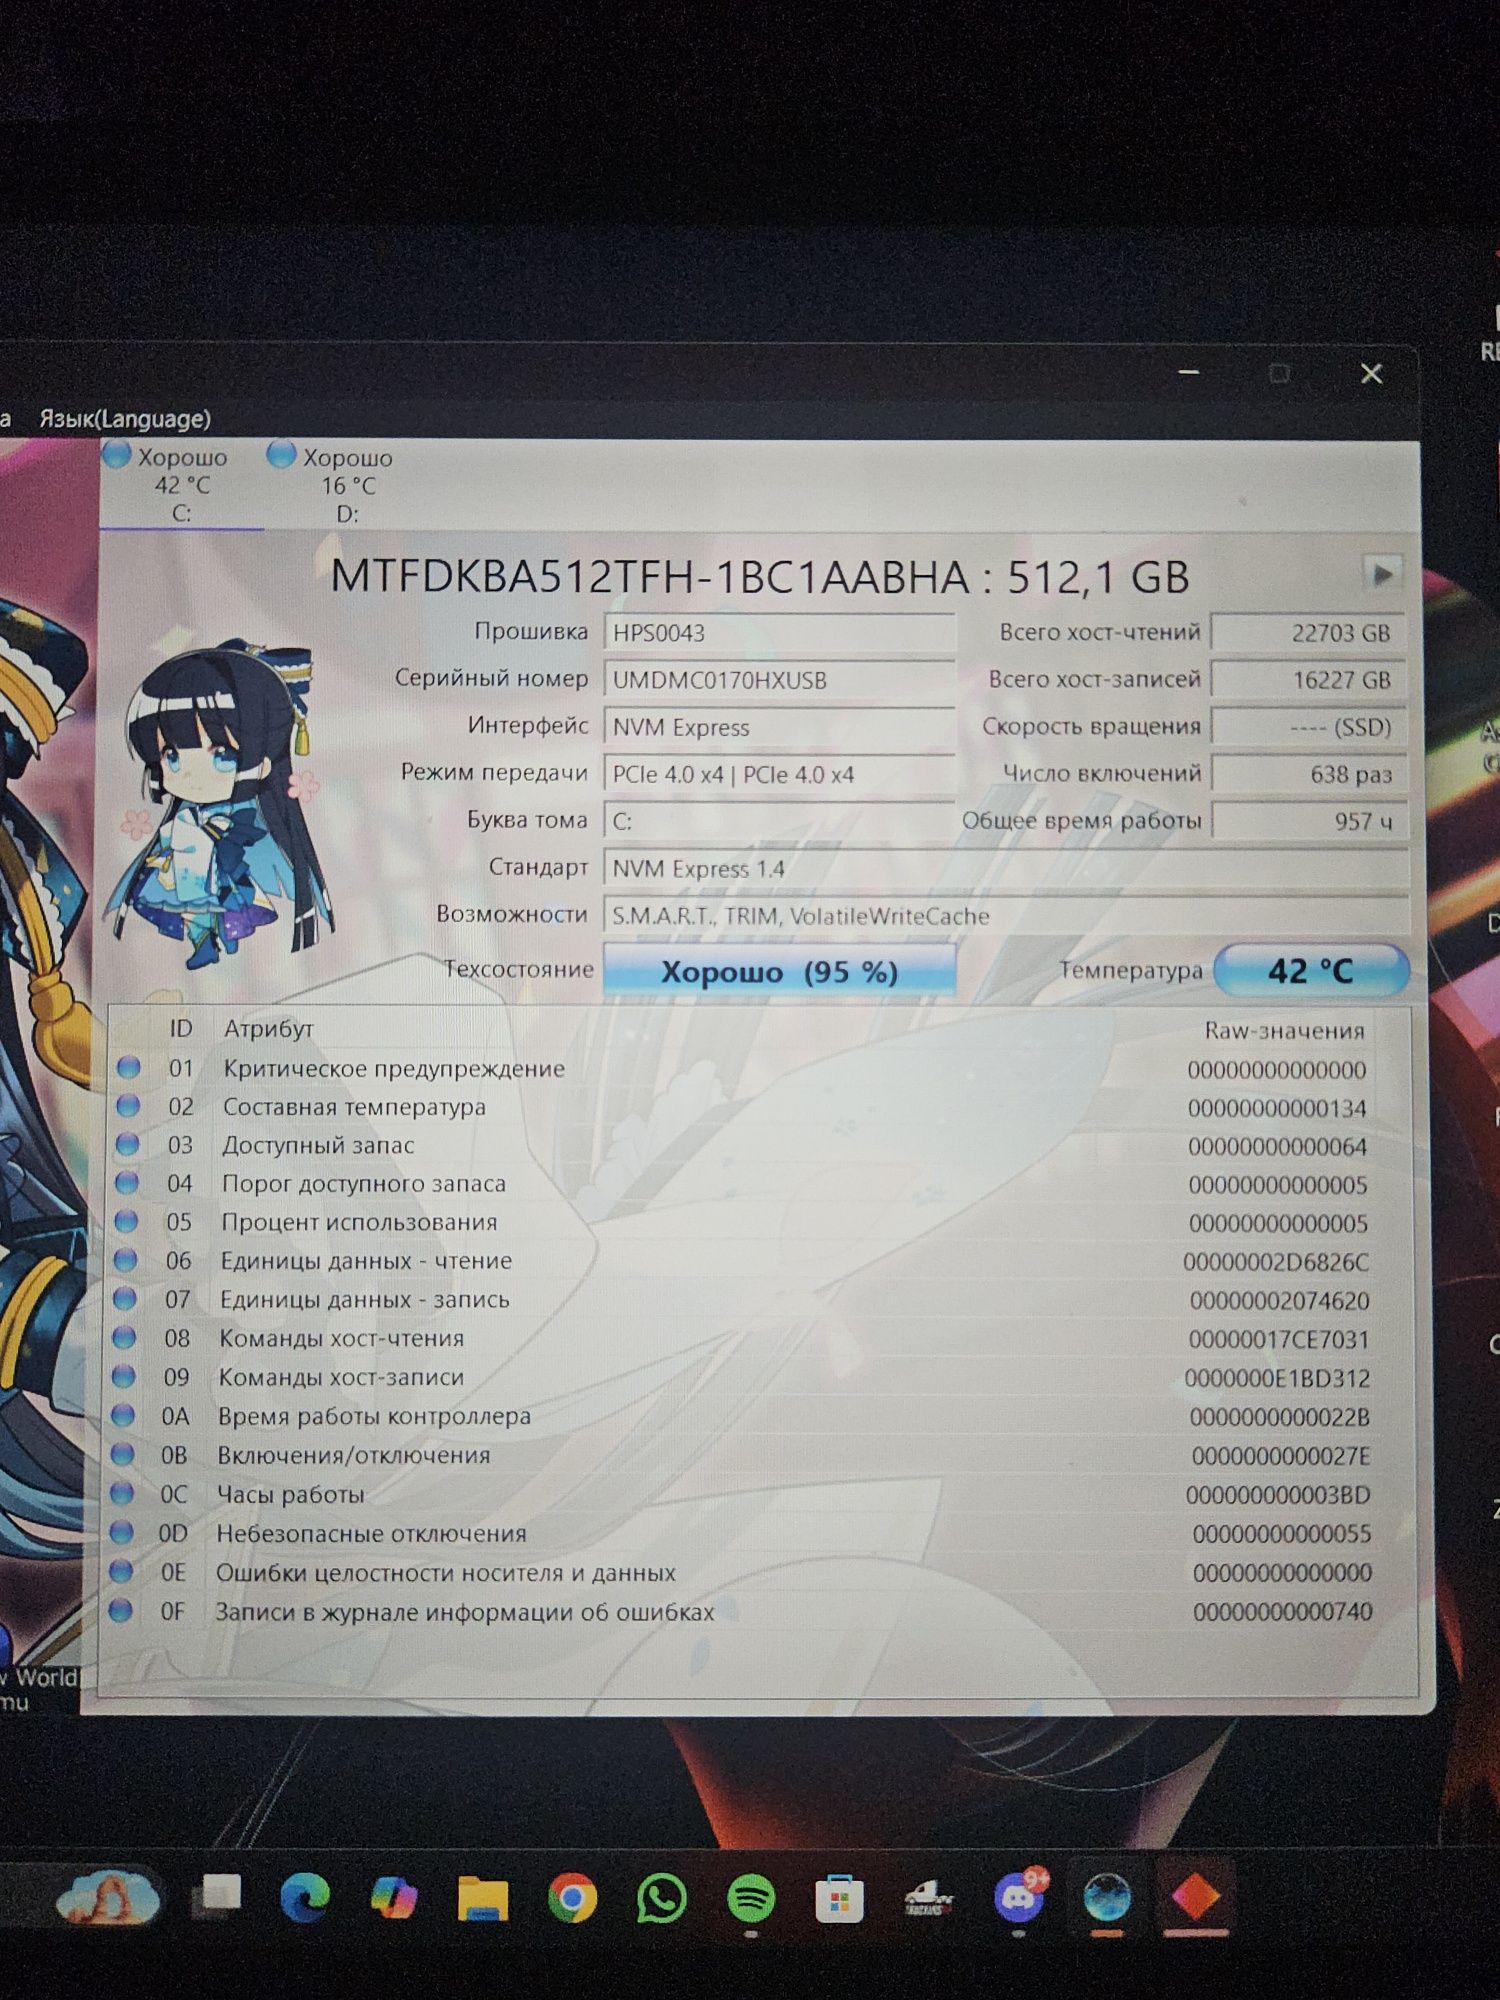Select row 02 Составная температура
1500x2000 pixels.
click(x=760, y=1107)
